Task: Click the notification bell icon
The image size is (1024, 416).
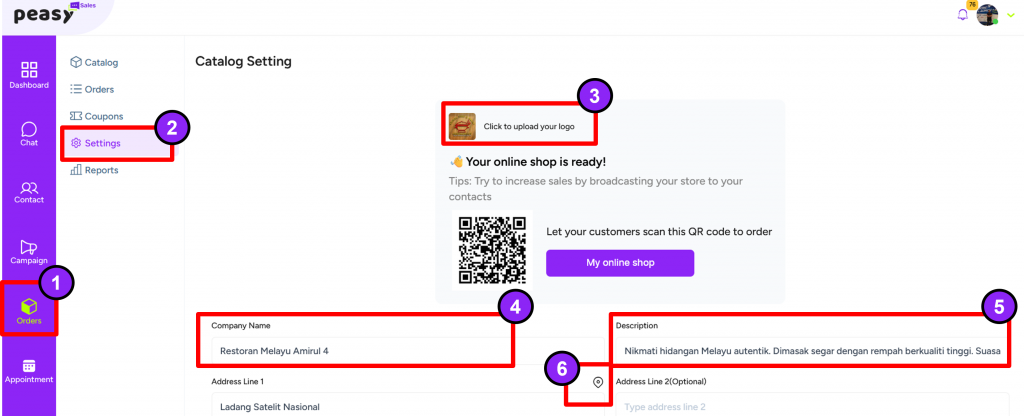Action: click(962, 14)
